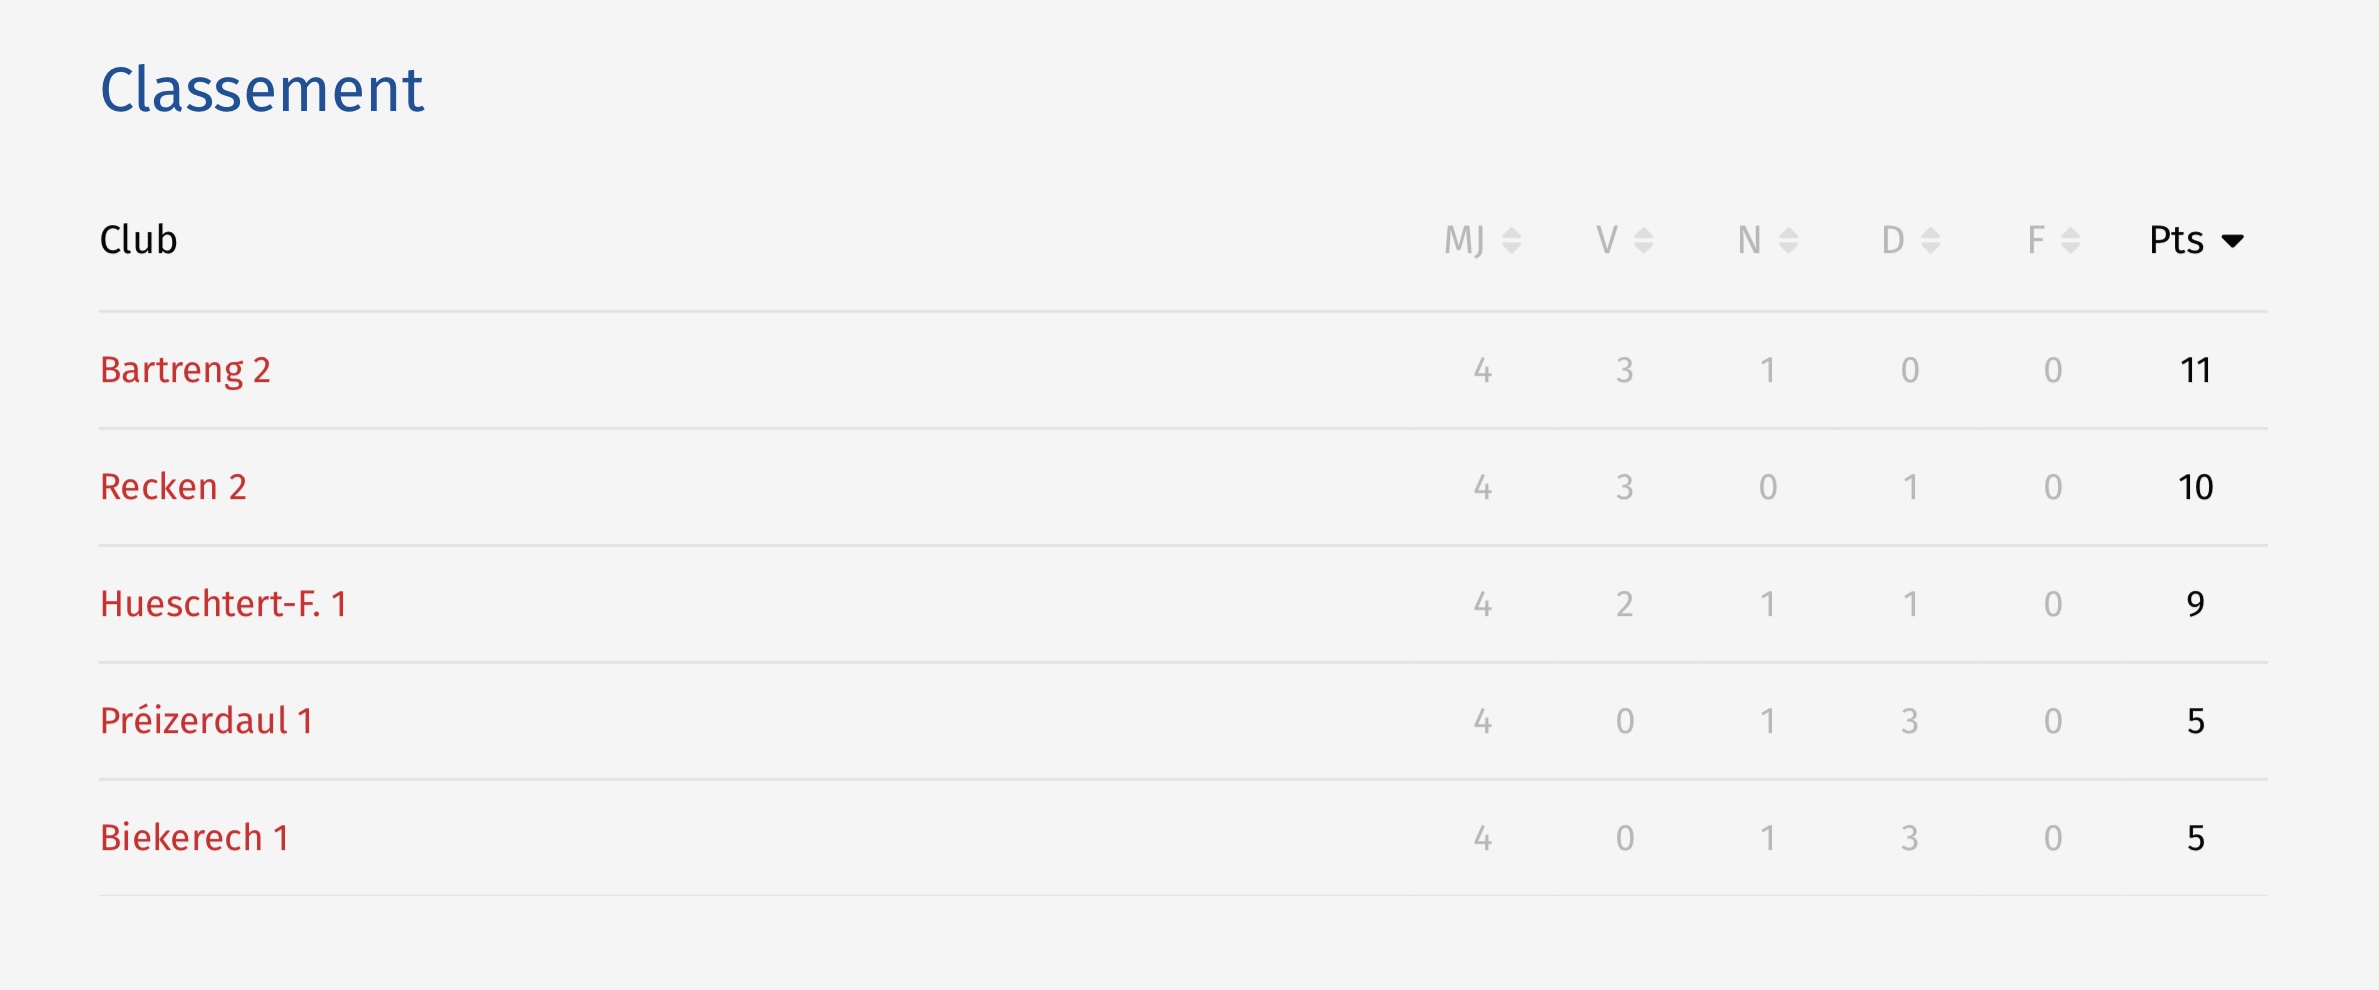Sort by F column sort arrows
This screenshot has height=990, width=2379.
pos(2071,240)
